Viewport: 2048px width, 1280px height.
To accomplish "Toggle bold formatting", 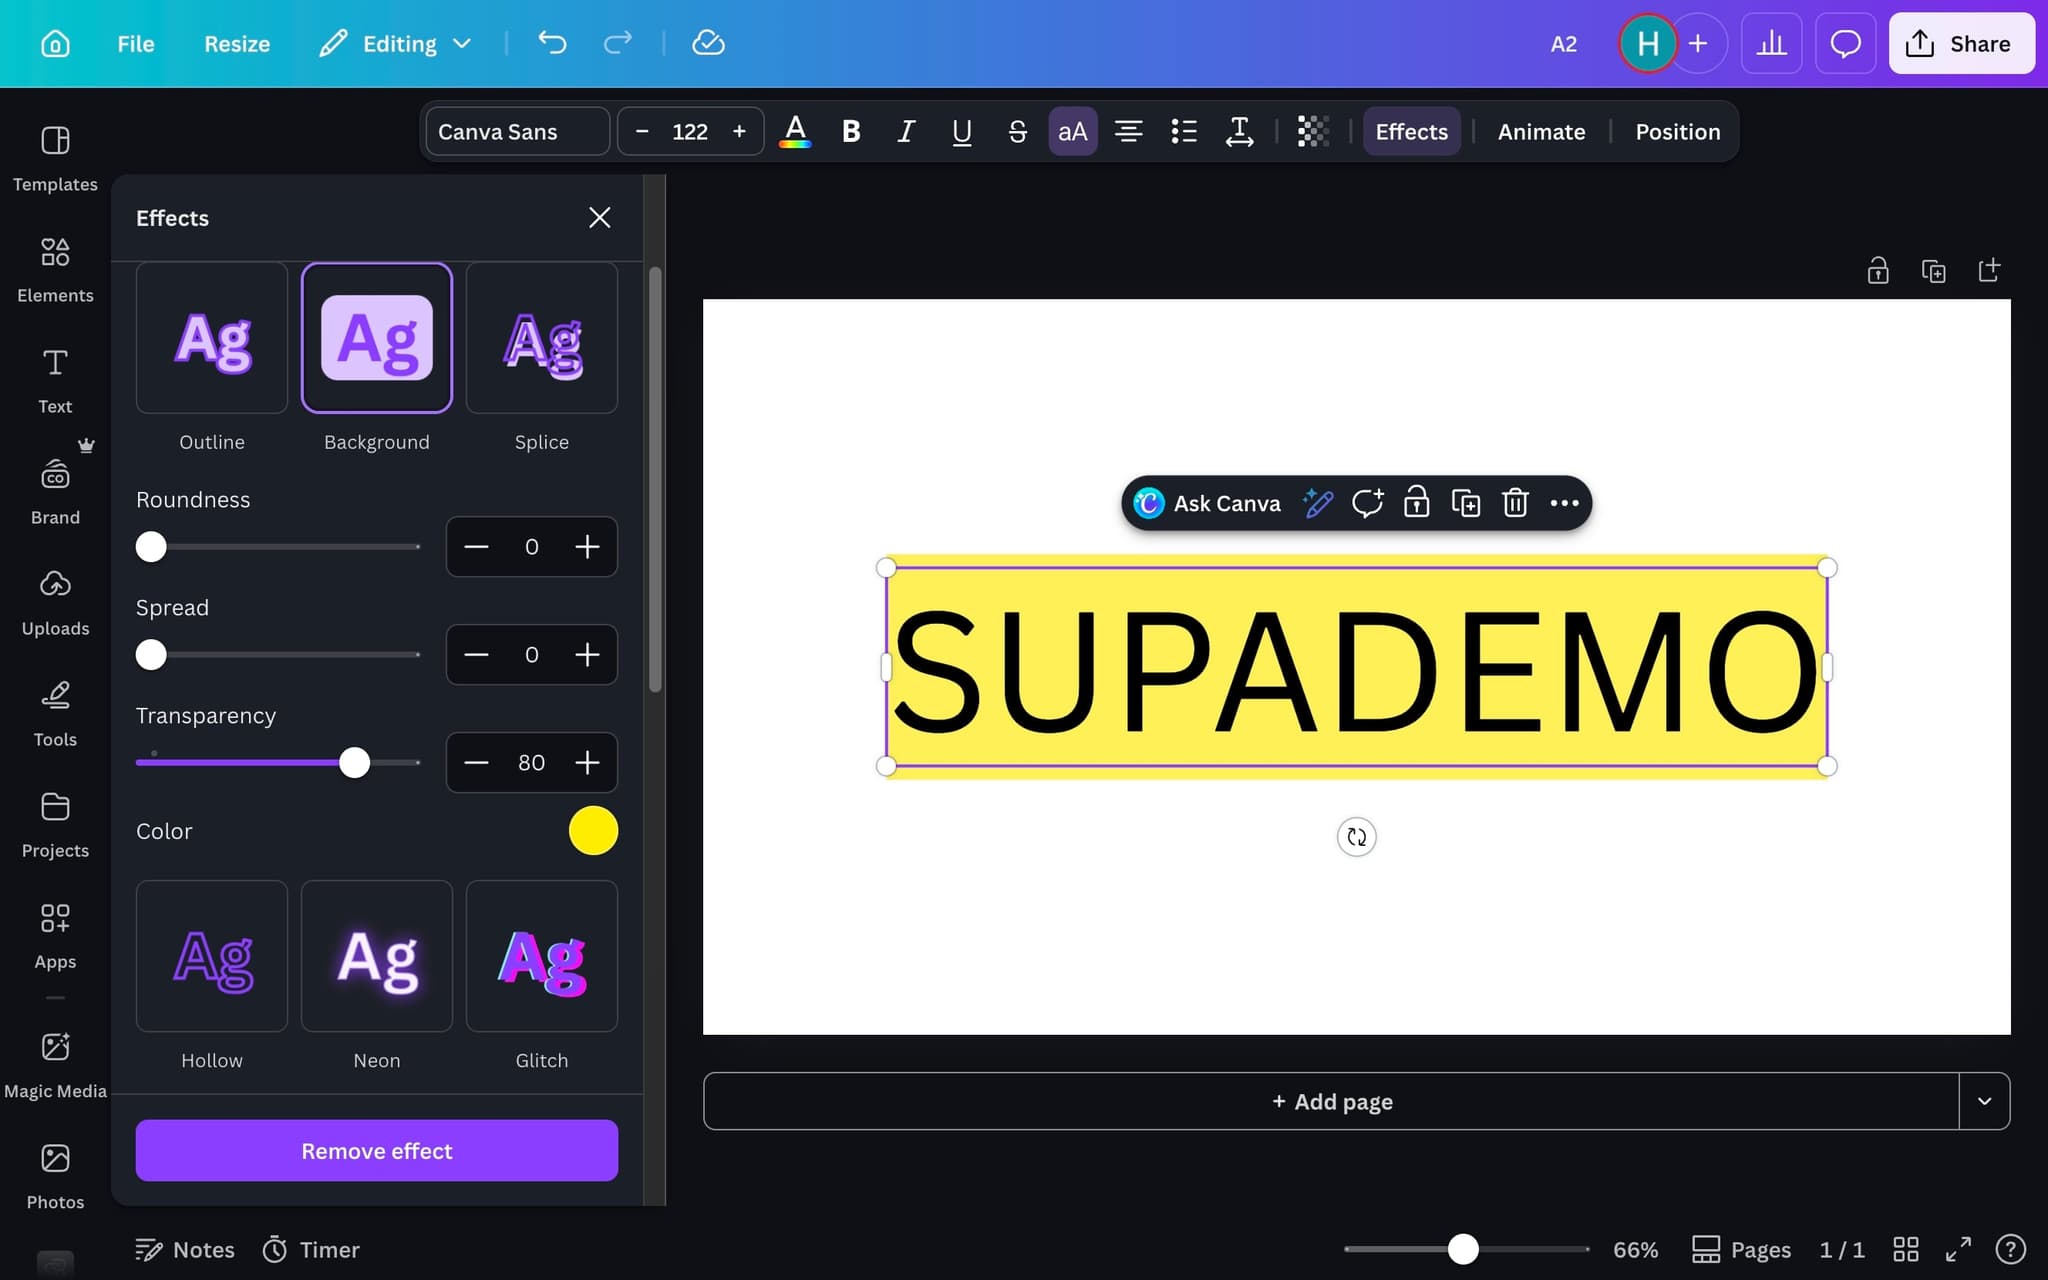I will click(x=849, y=131).
